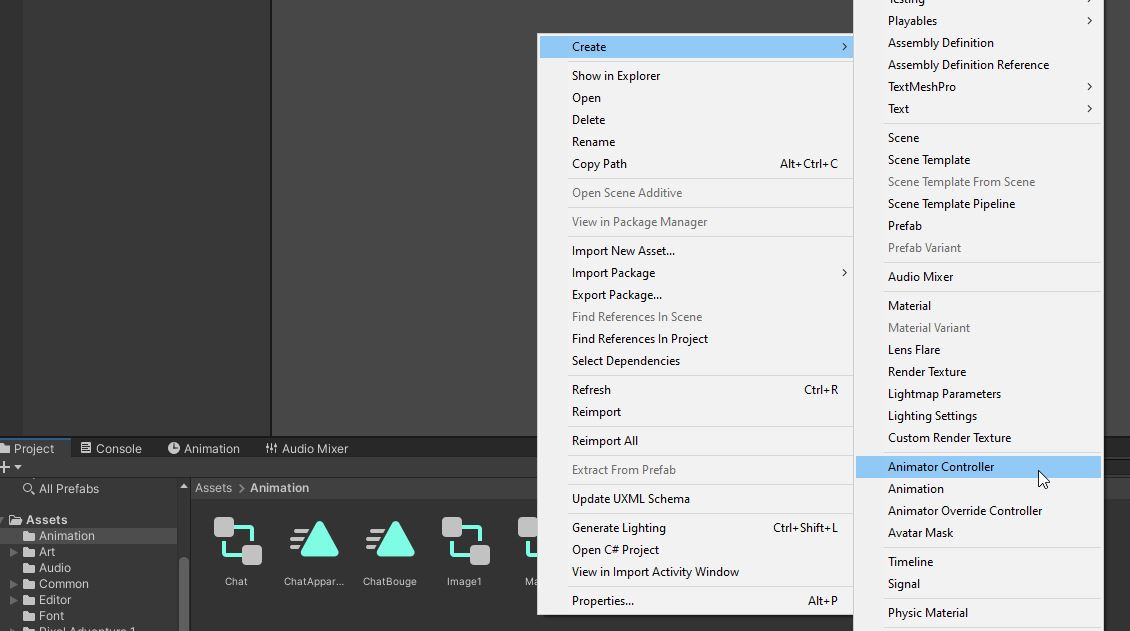Open the Animation tab

(204, 449)
